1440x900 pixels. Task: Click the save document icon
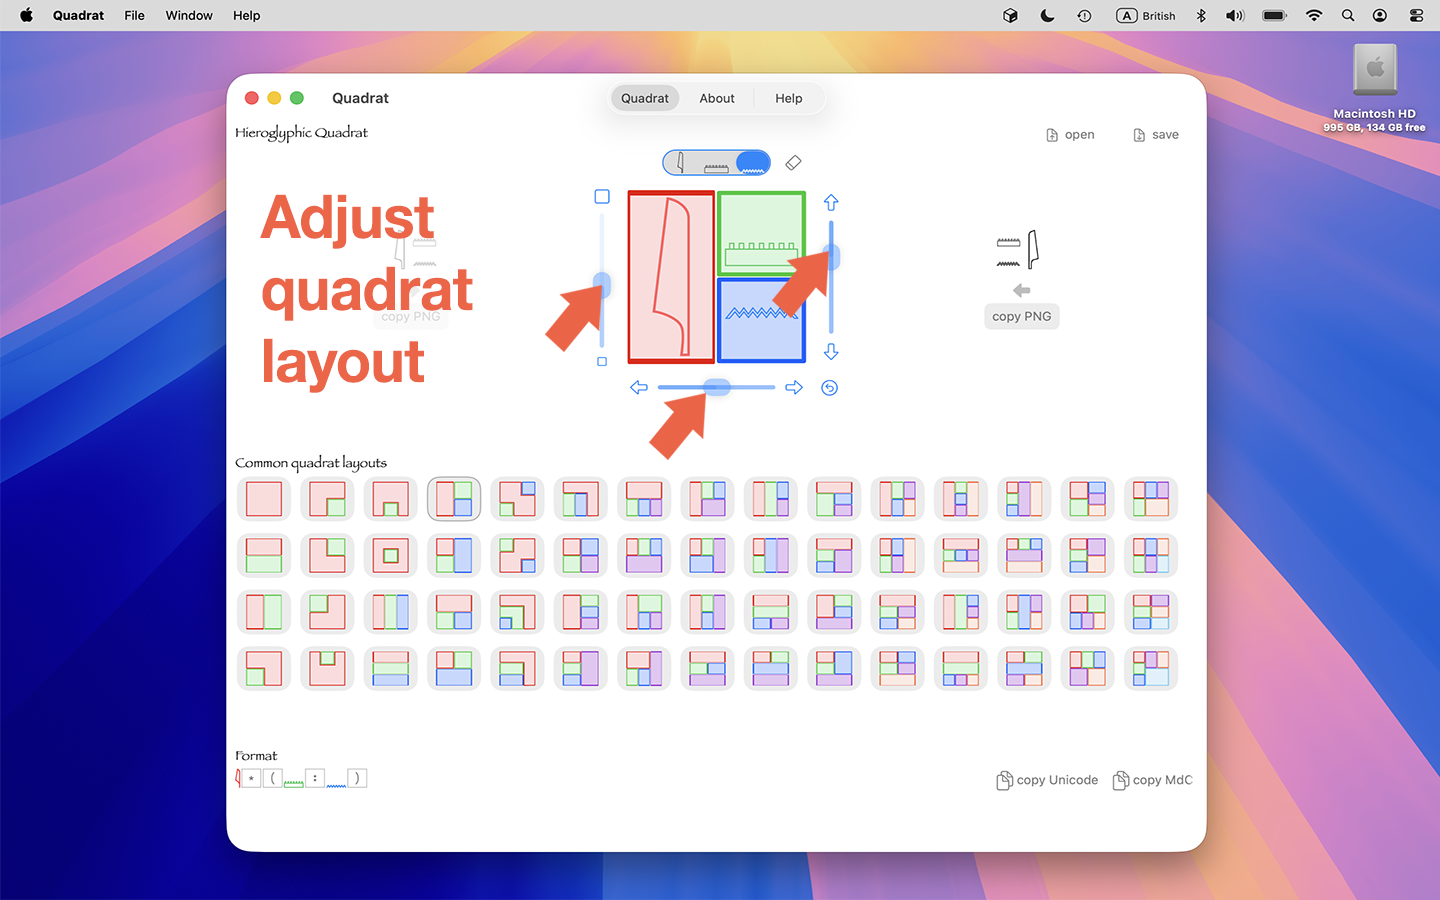point(1138,134)
